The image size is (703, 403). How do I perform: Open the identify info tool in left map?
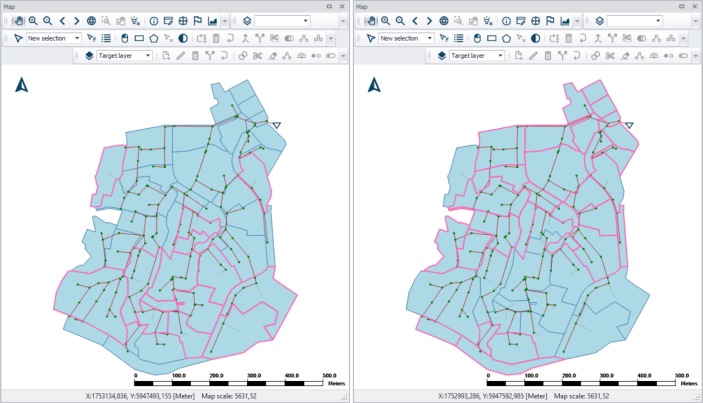click(154, 21)
